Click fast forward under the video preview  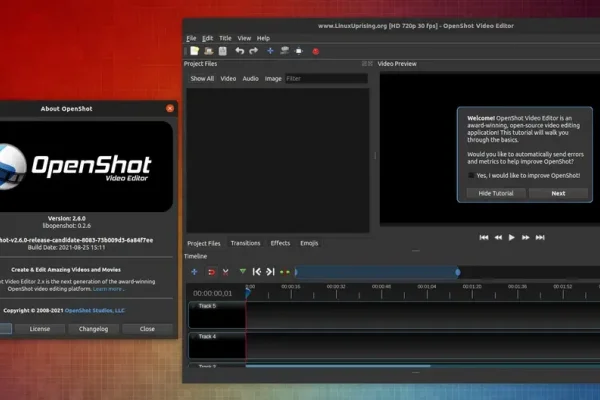526,238
